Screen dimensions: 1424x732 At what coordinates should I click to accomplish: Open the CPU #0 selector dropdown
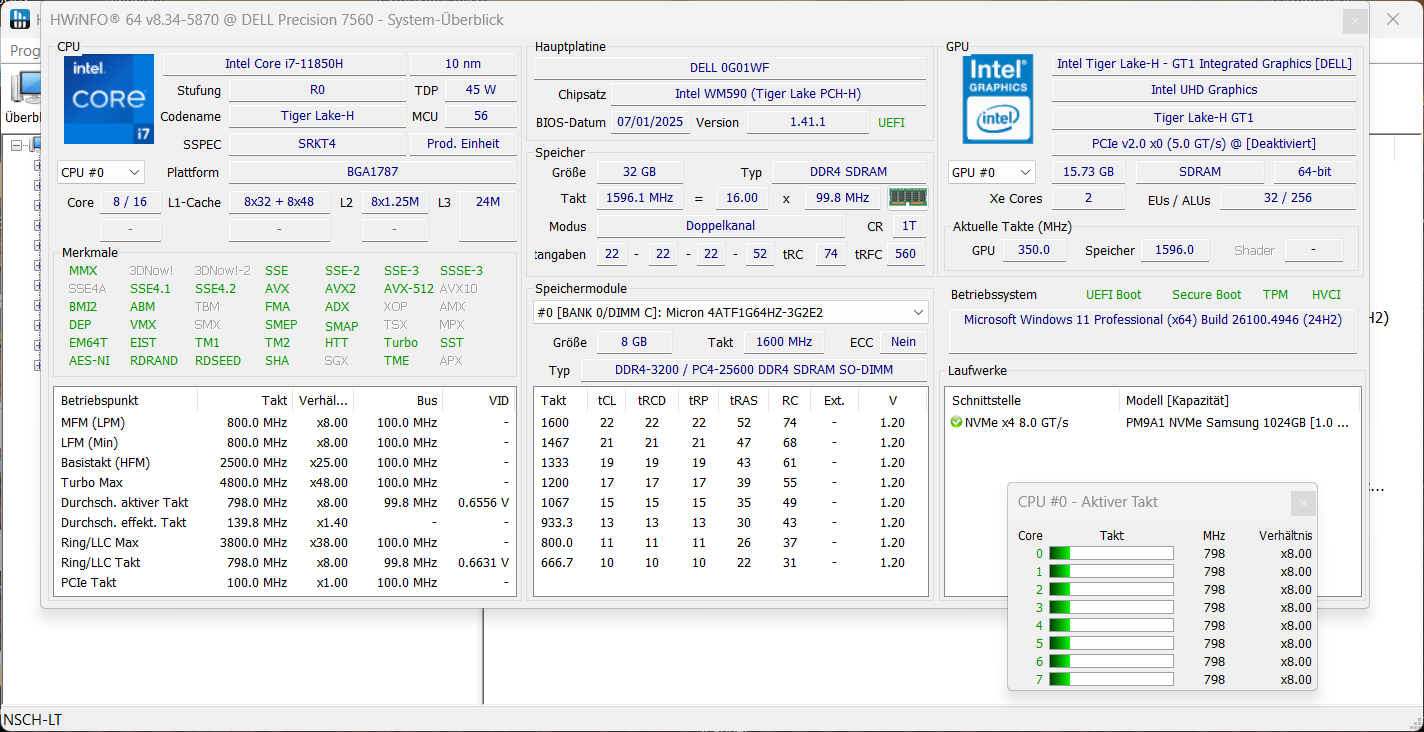click(x=101, y=172)
